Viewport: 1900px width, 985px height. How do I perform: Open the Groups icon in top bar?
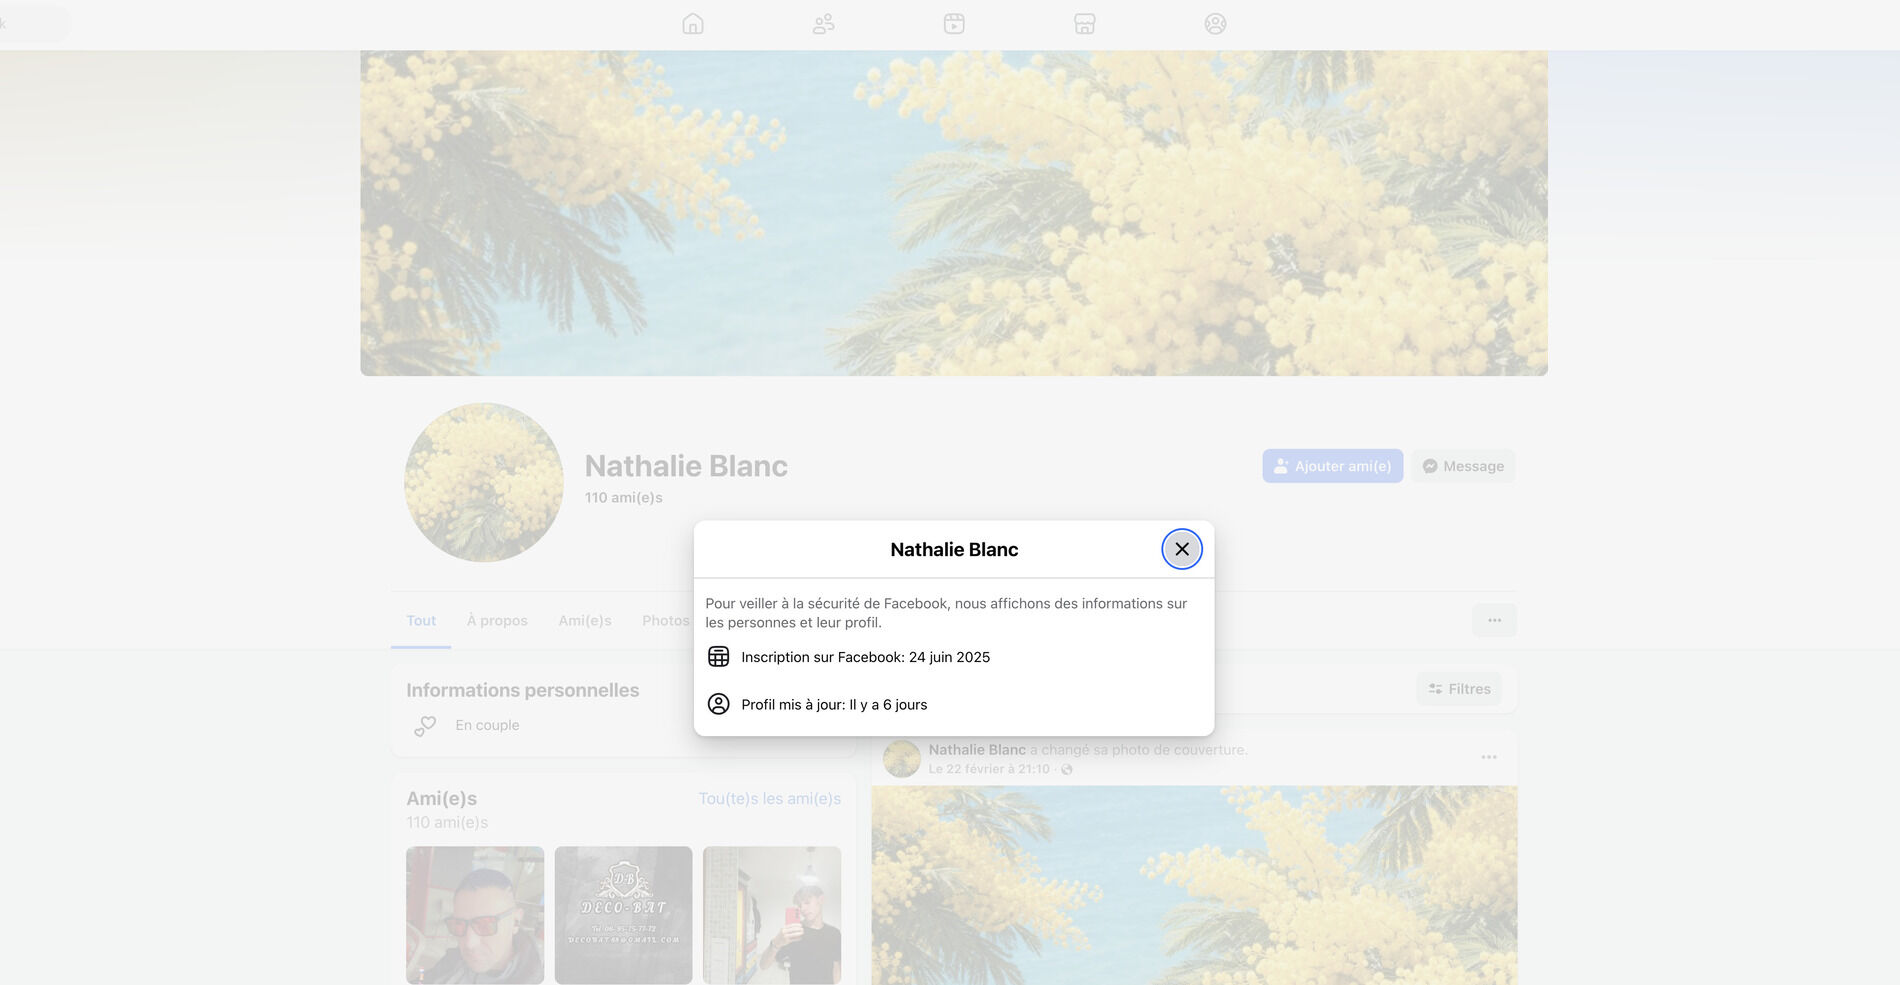coord(1215,24)
